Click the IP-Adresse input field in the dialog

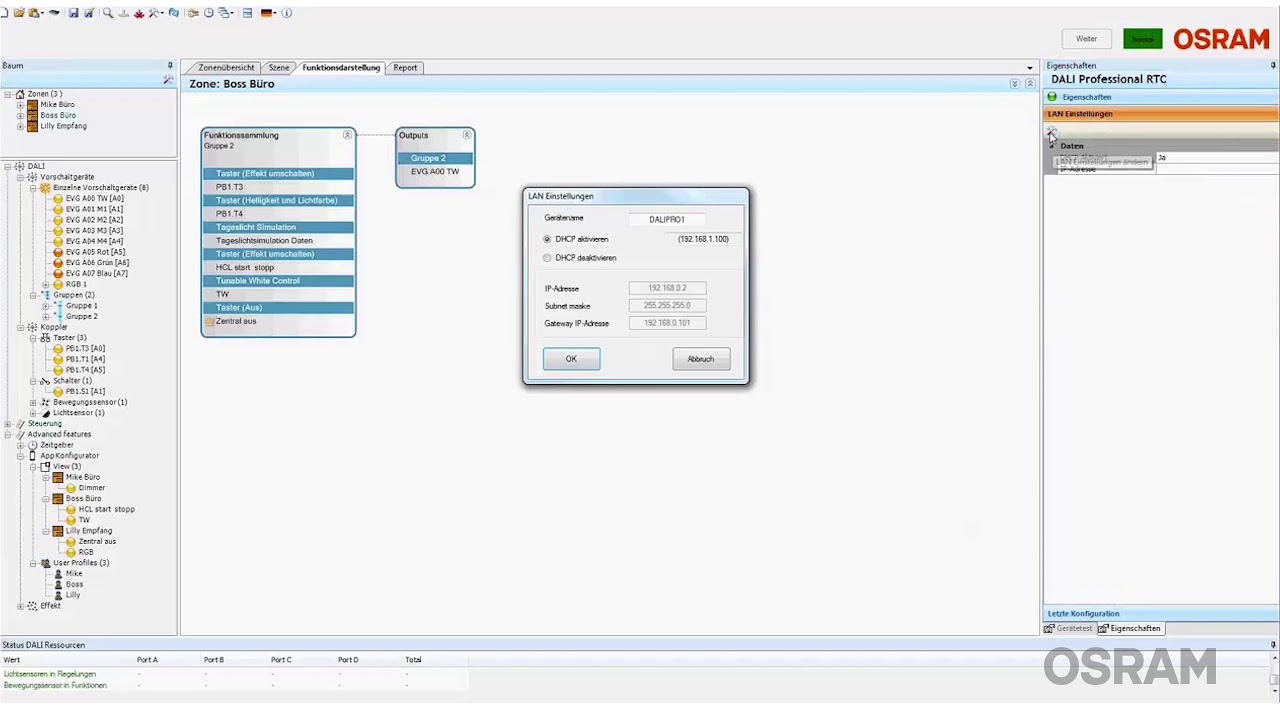coord(667,288)
